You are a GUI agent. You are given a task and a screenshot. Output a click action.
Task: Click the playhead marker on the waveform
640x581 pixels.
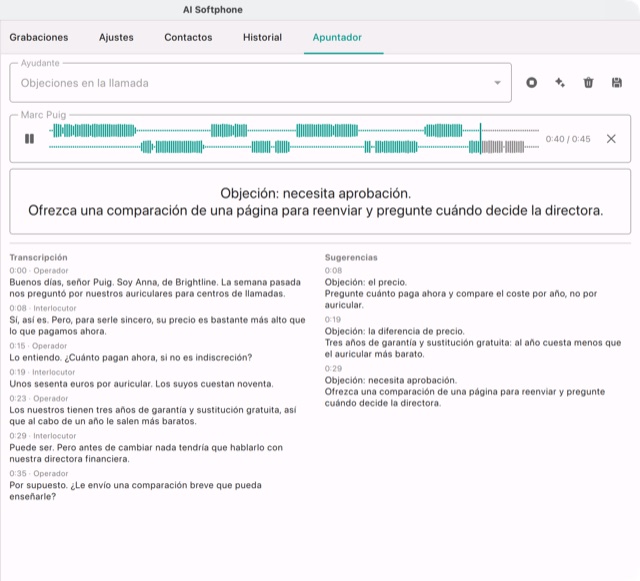[480, 138]
